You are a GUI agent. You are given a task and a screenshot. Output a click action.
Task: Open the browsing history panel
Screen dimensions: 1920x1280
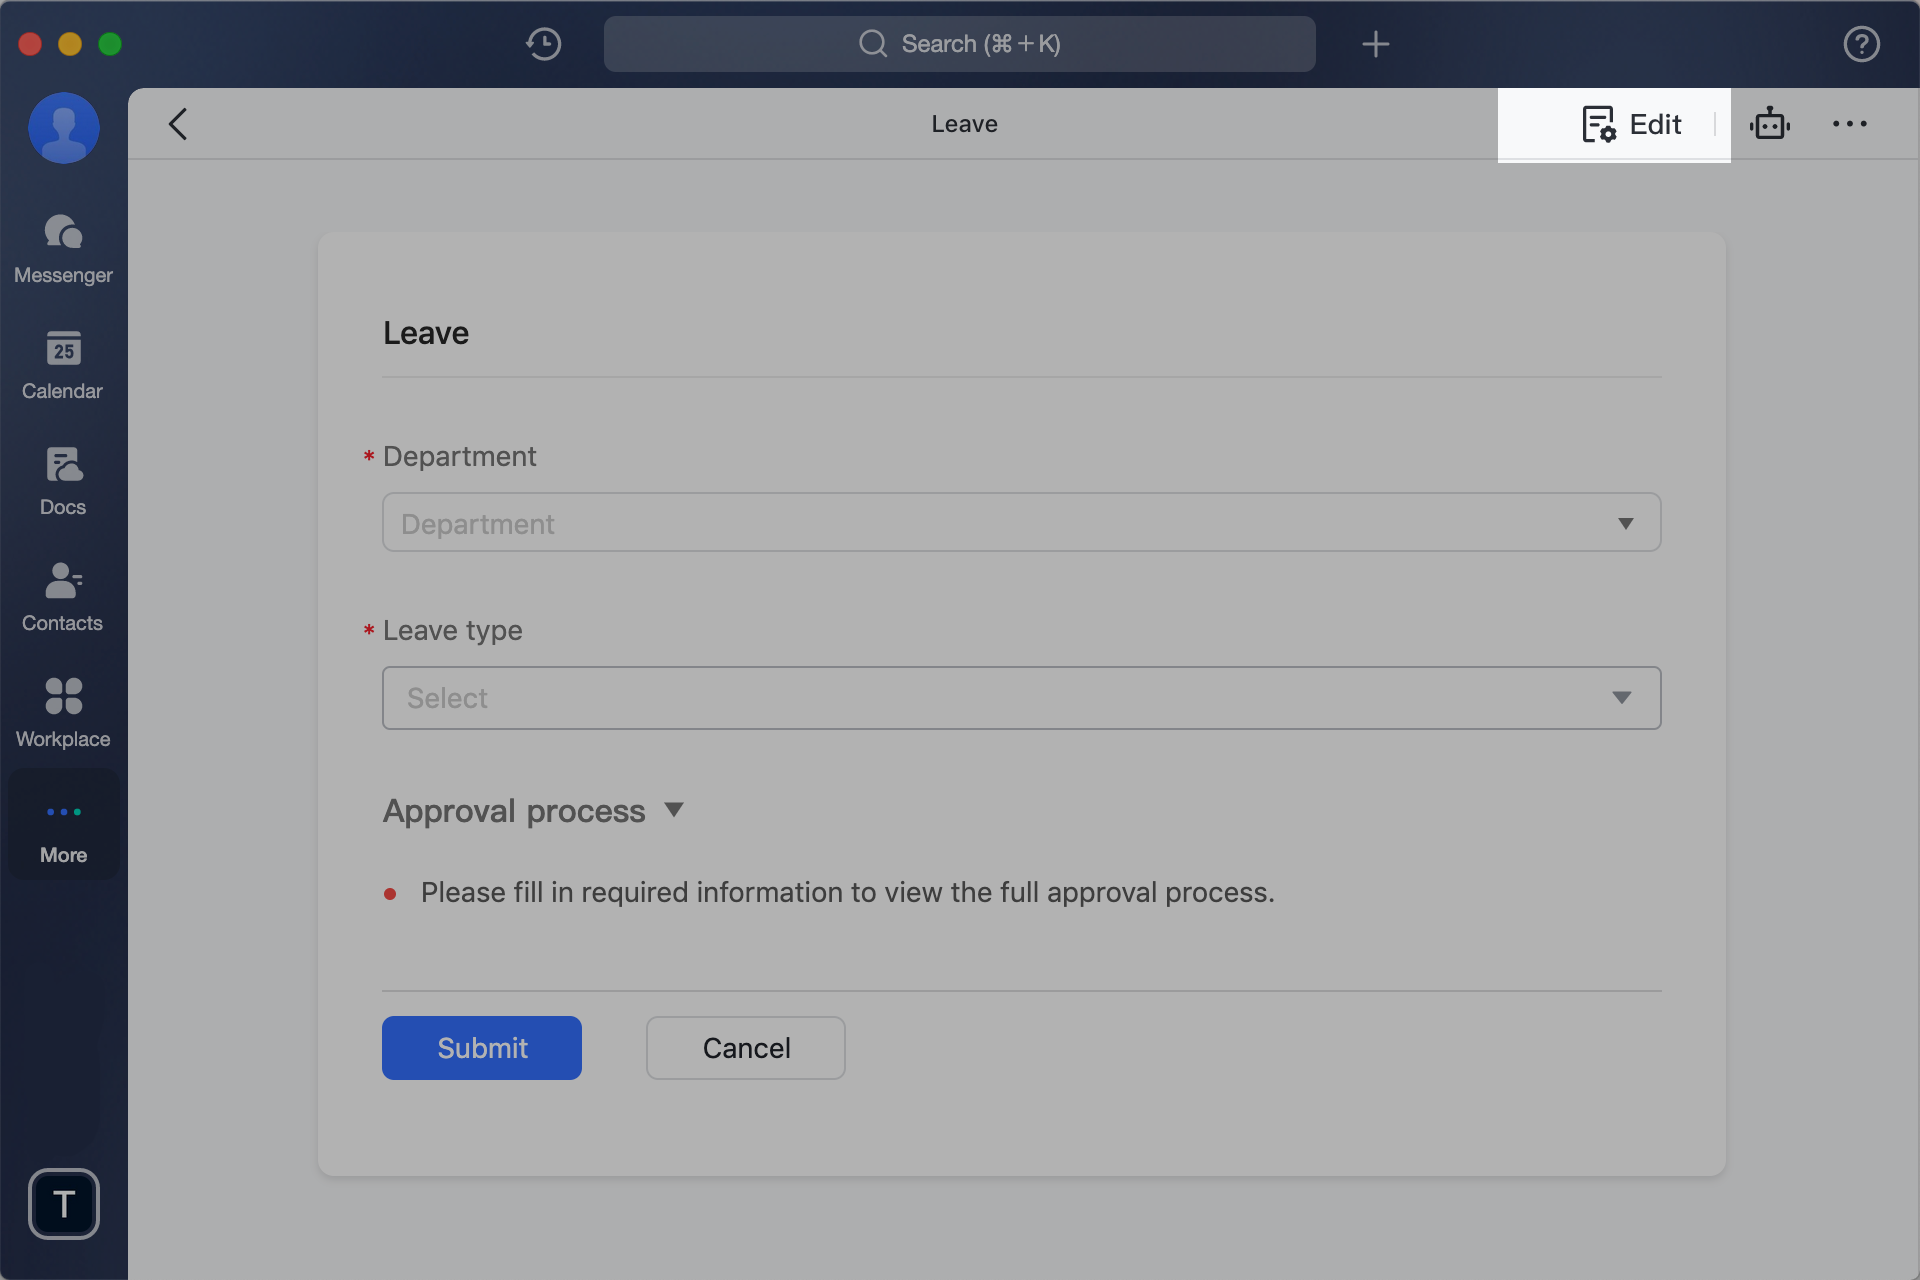[543, 44]
